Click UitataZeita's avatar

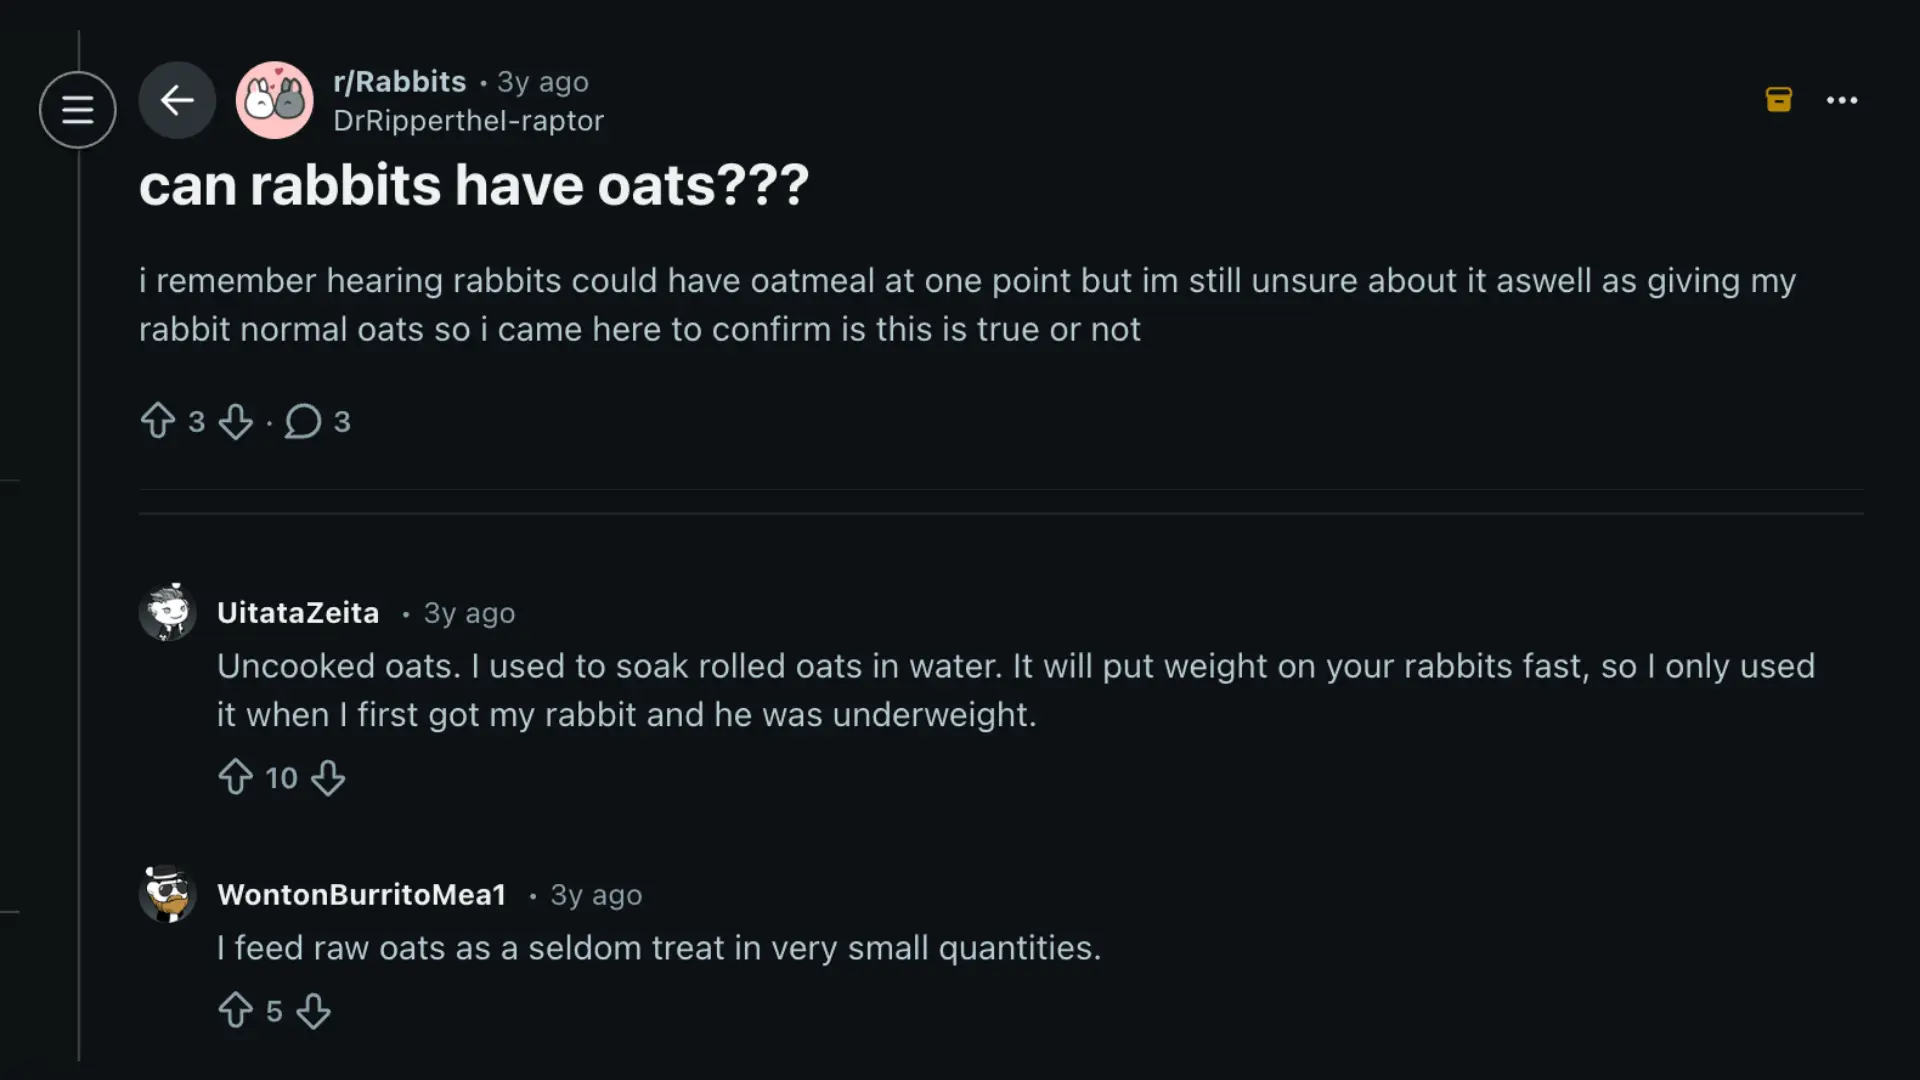[x=168, y=612]
